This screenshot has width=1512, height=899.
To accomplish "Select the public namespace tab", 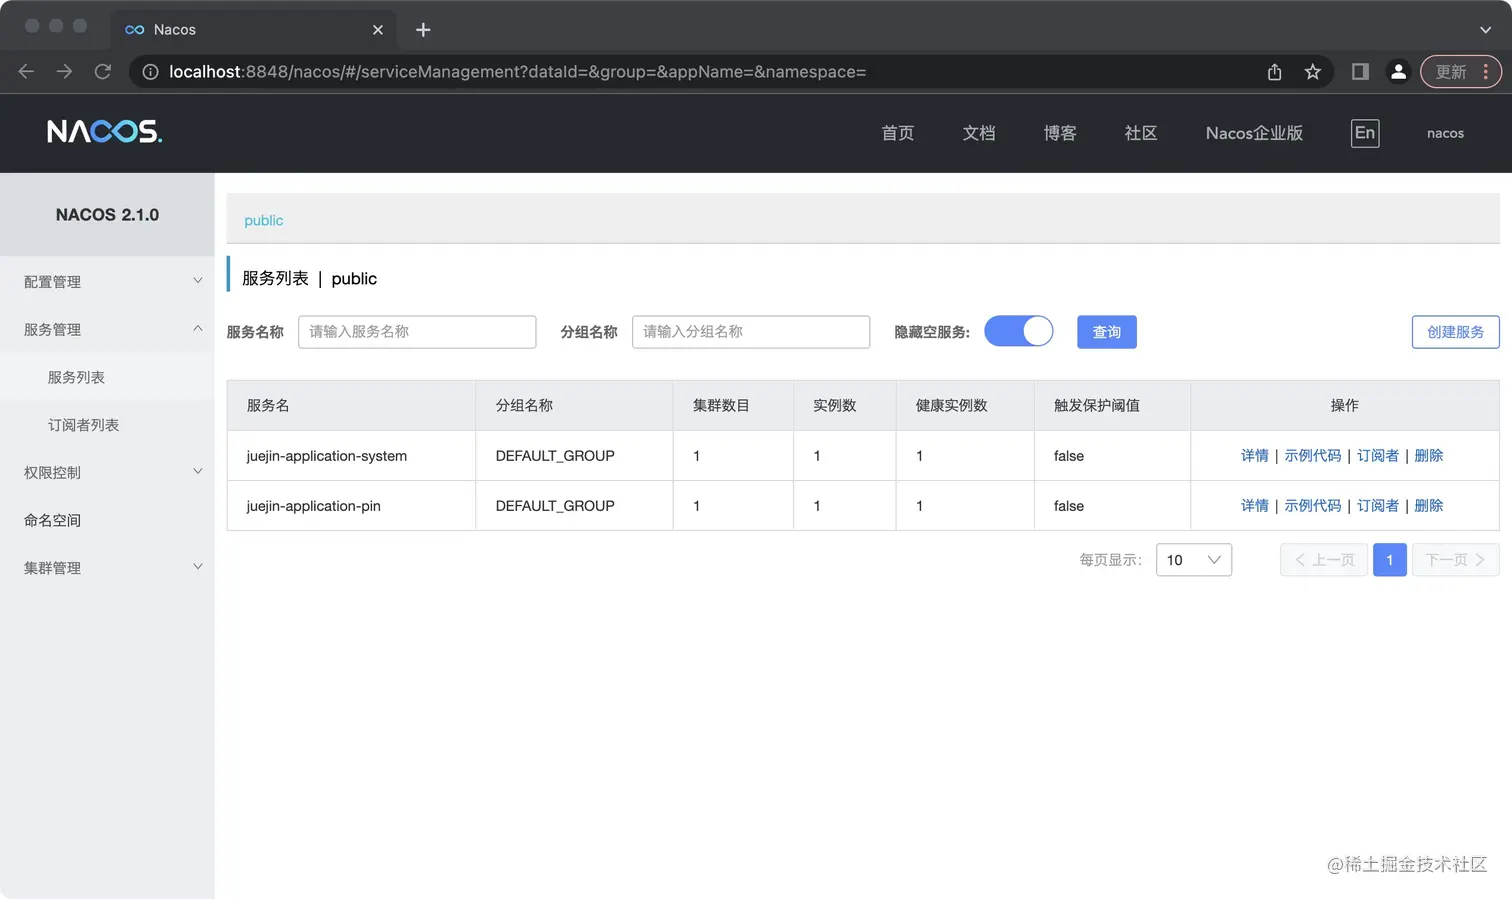I will (264, 220).
